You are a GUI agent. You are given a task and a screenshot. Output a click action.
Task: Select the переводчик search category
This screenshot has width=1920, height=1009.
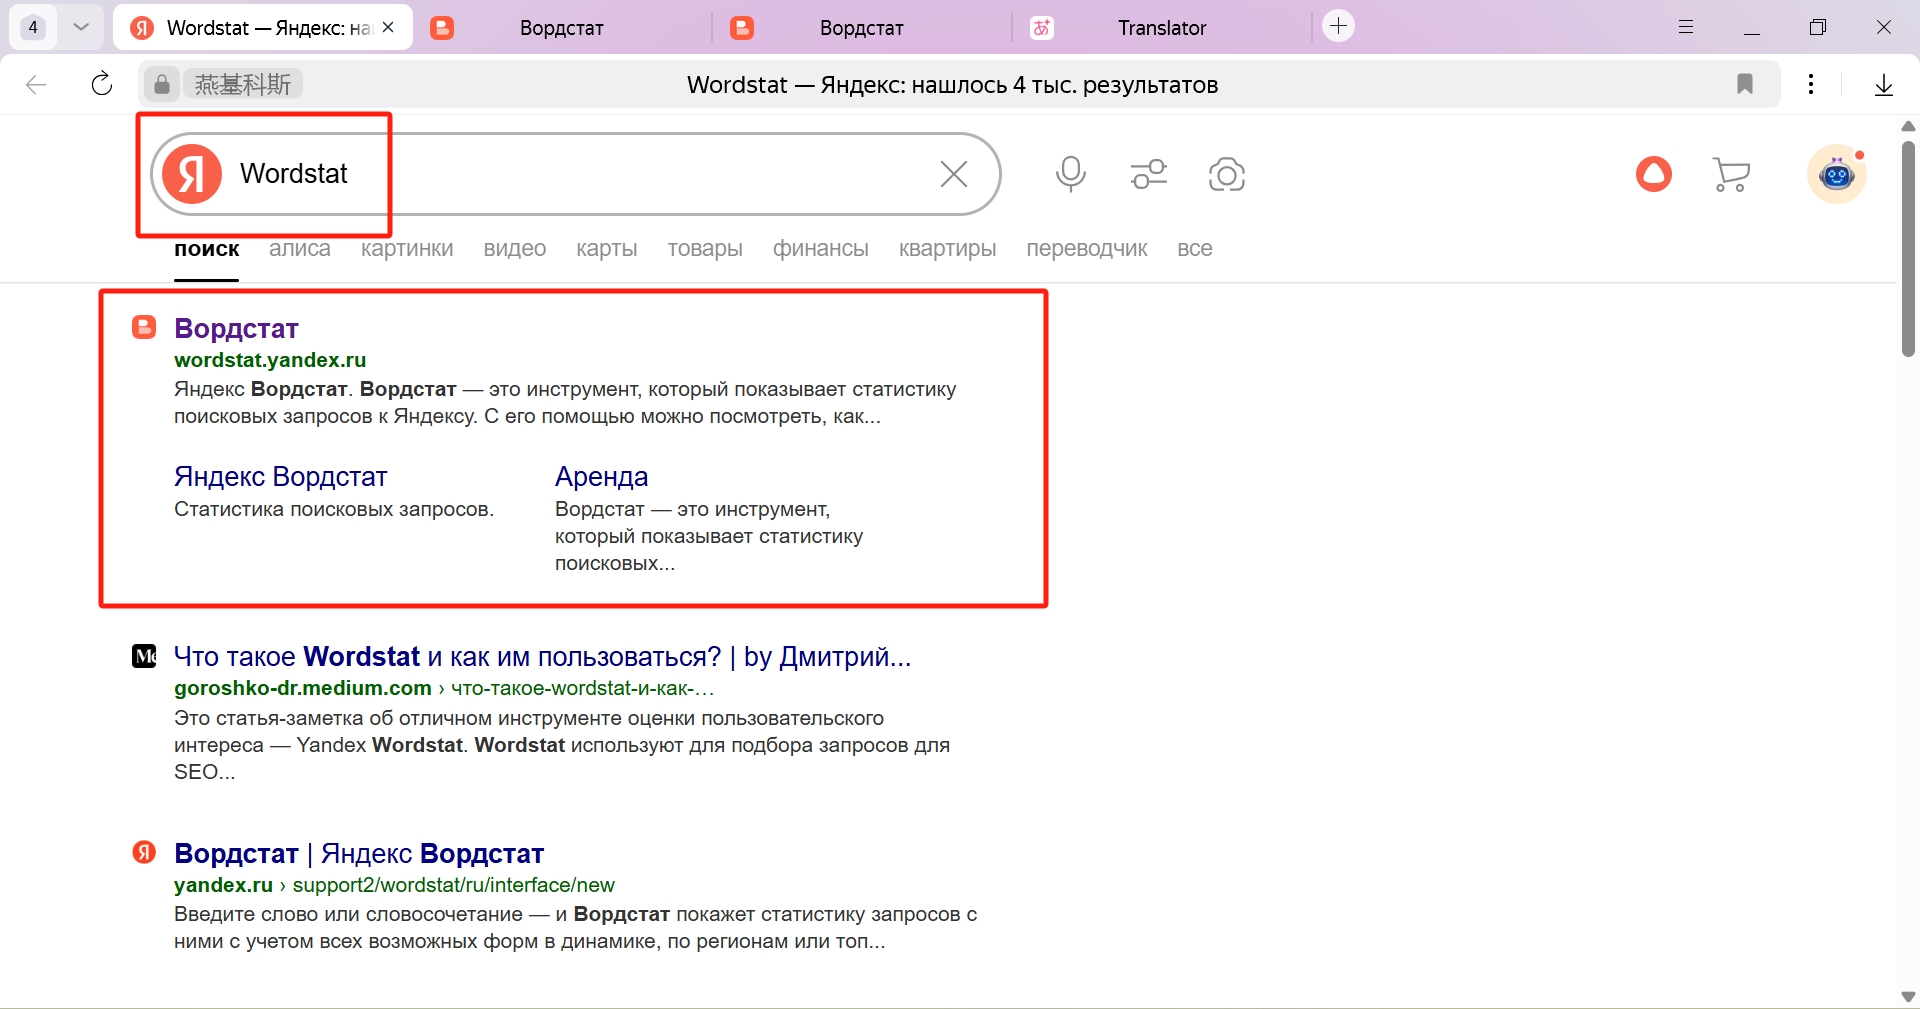click(1087, 249)
